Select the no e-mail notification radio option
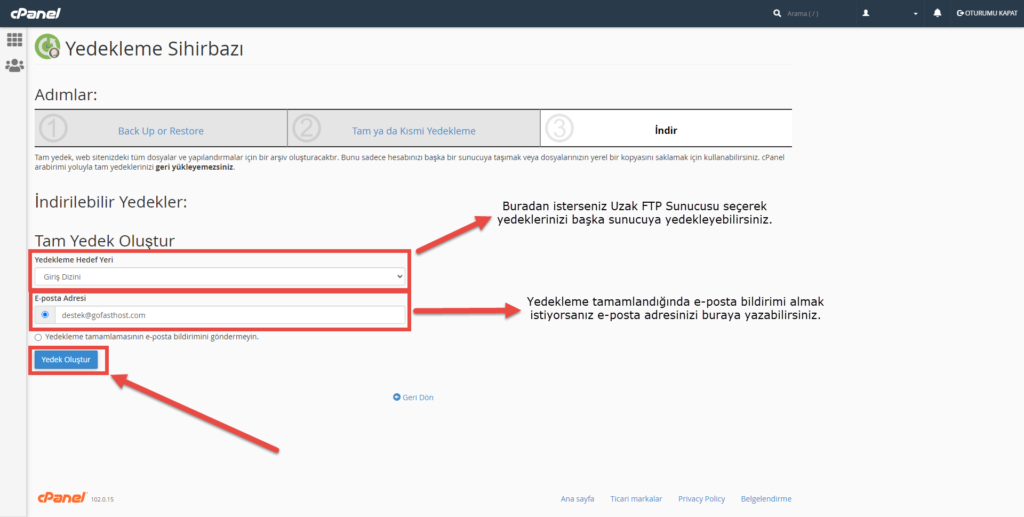 pyautogui.click(x=39, y=337)
